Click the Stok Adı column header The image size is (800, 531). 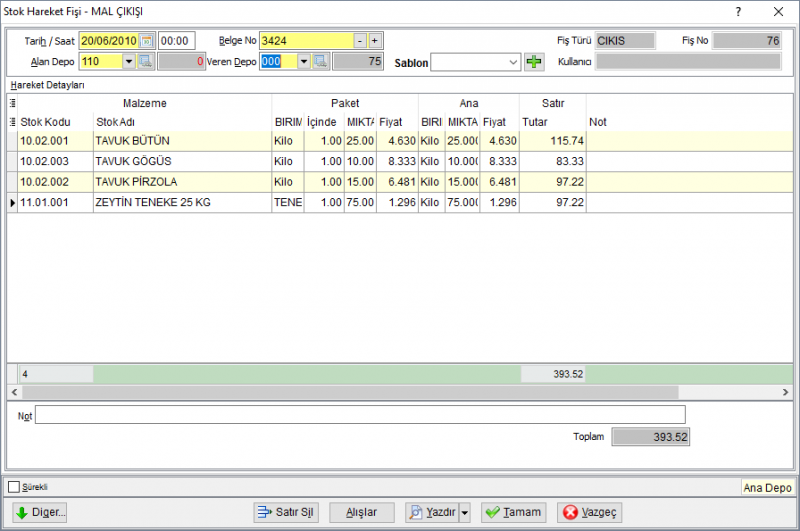tap(183, 122)
